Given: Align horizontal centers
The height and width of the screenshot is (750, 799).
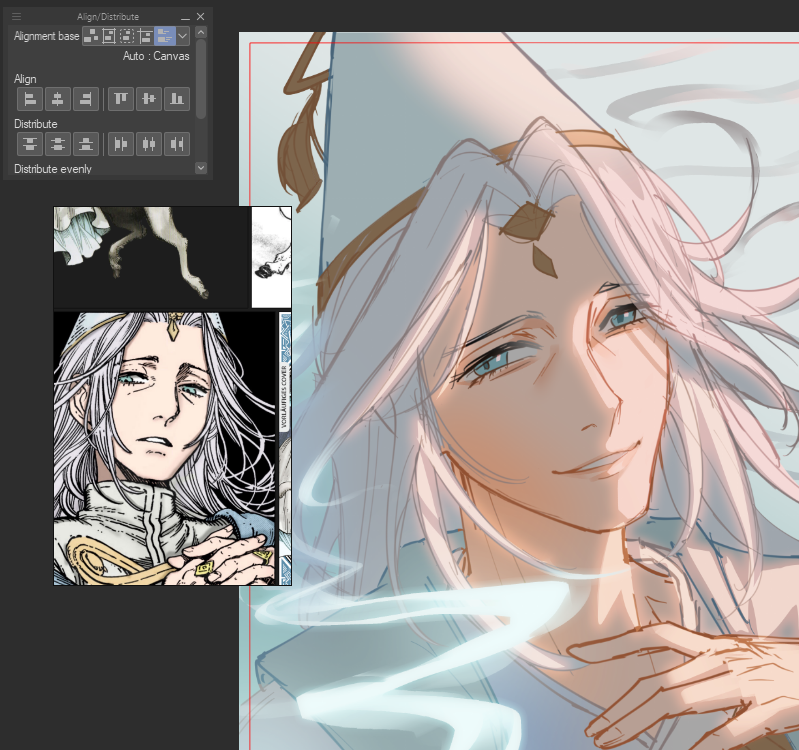Looking at the screenshot, I should 58,99.
